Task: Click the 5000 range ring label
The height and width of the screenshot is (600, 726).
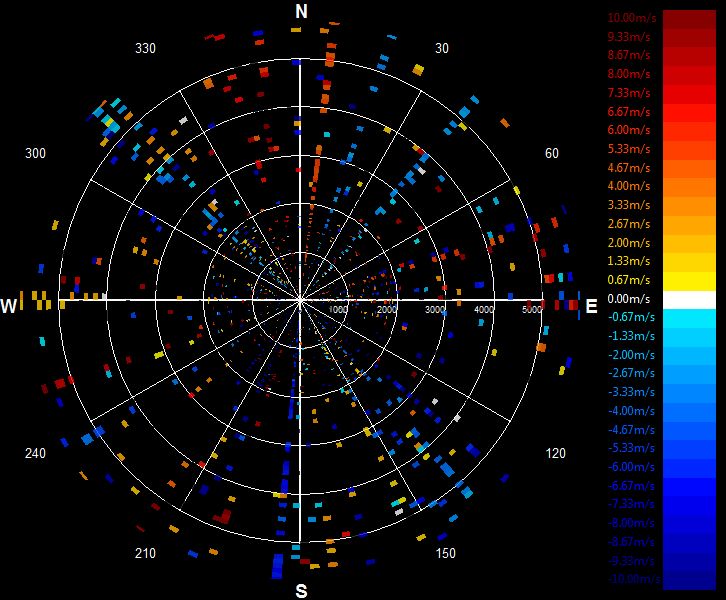Action: (x=532, y=309)
